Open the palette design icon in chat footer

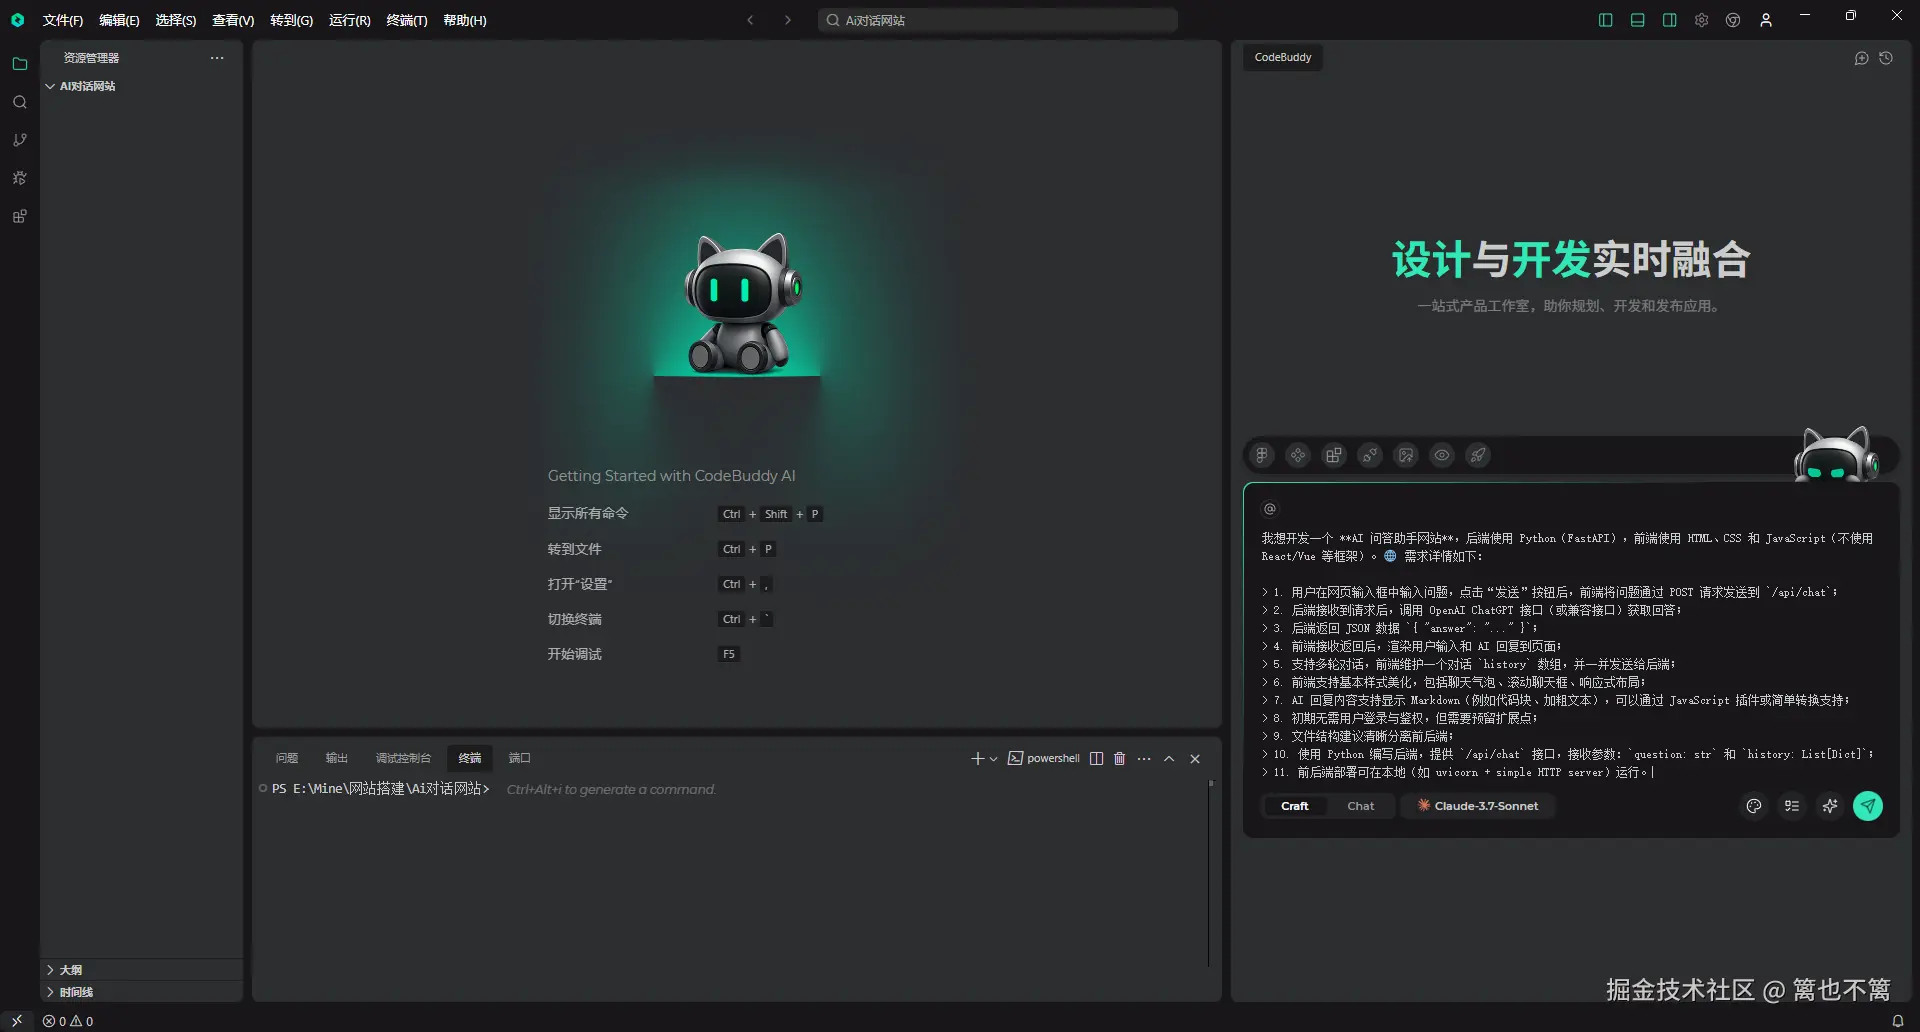click(1754, 806)
